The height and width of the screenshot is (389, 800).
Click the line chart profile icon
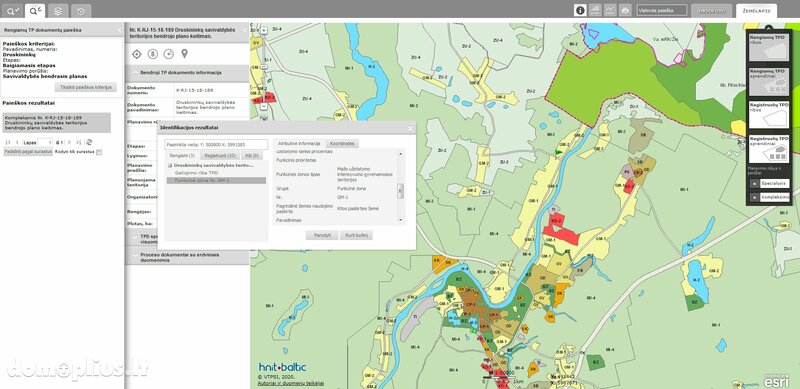coord(610,10)
